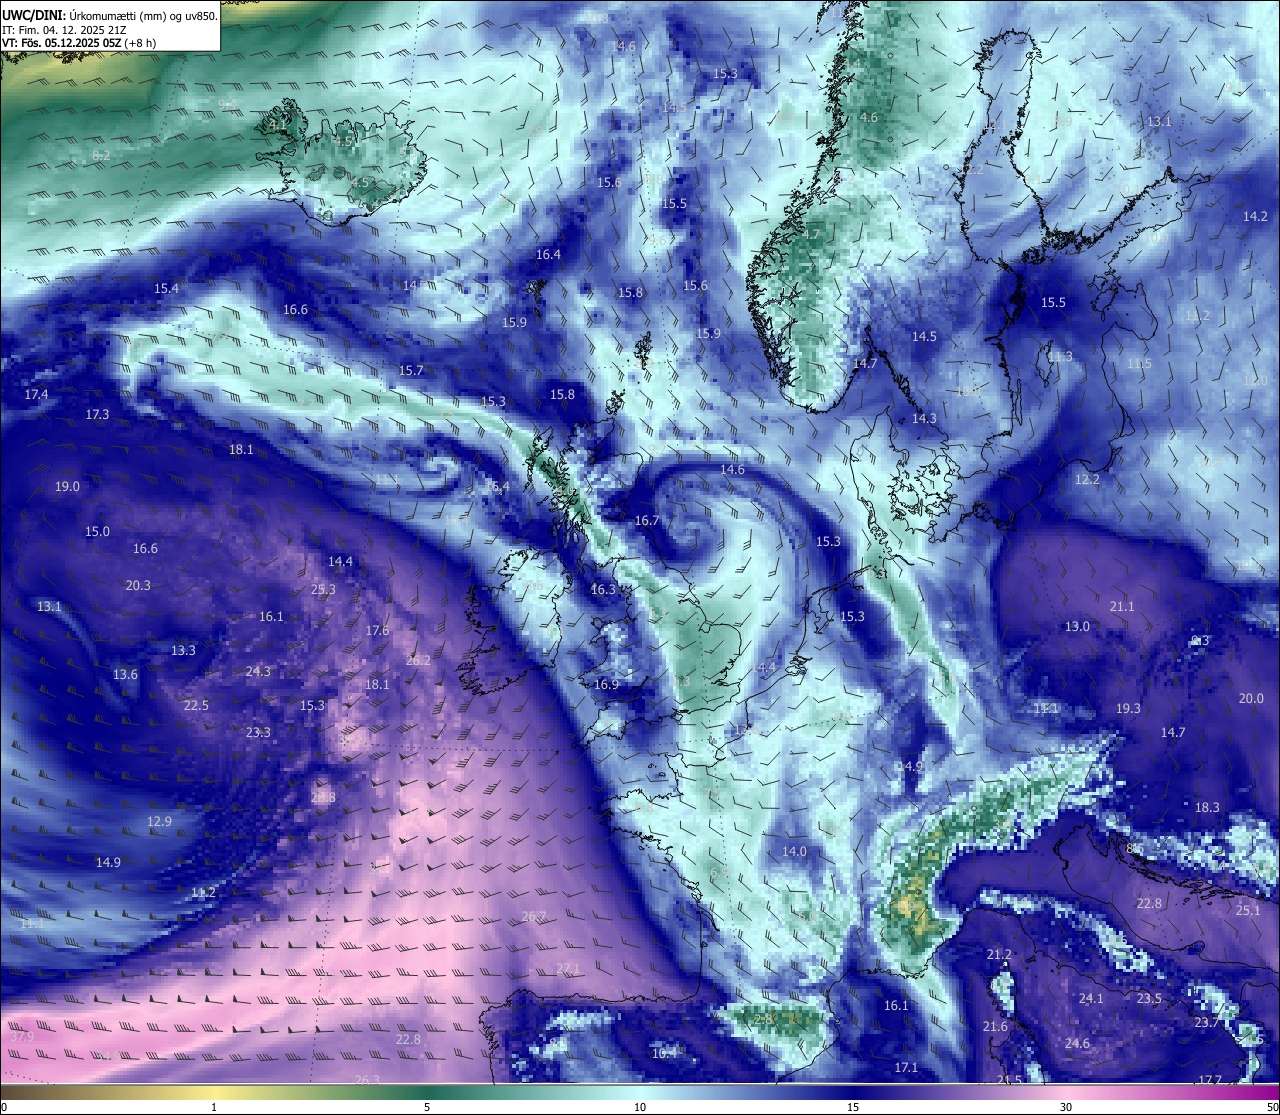
Task: Click the value 19.3 on the map
Action: 1128,708
